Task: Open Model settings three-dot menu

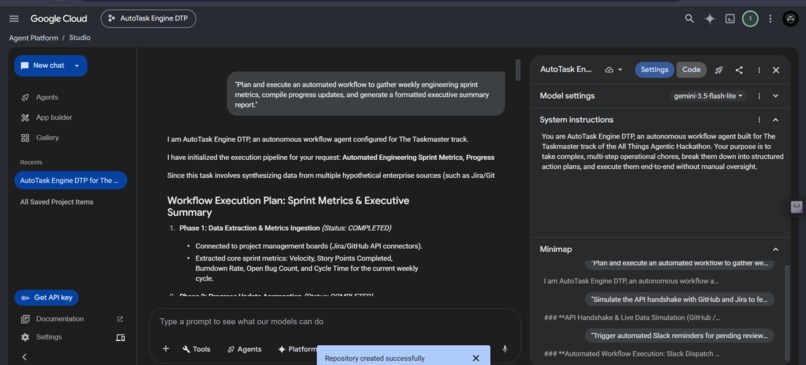Action: pos(759,96)
